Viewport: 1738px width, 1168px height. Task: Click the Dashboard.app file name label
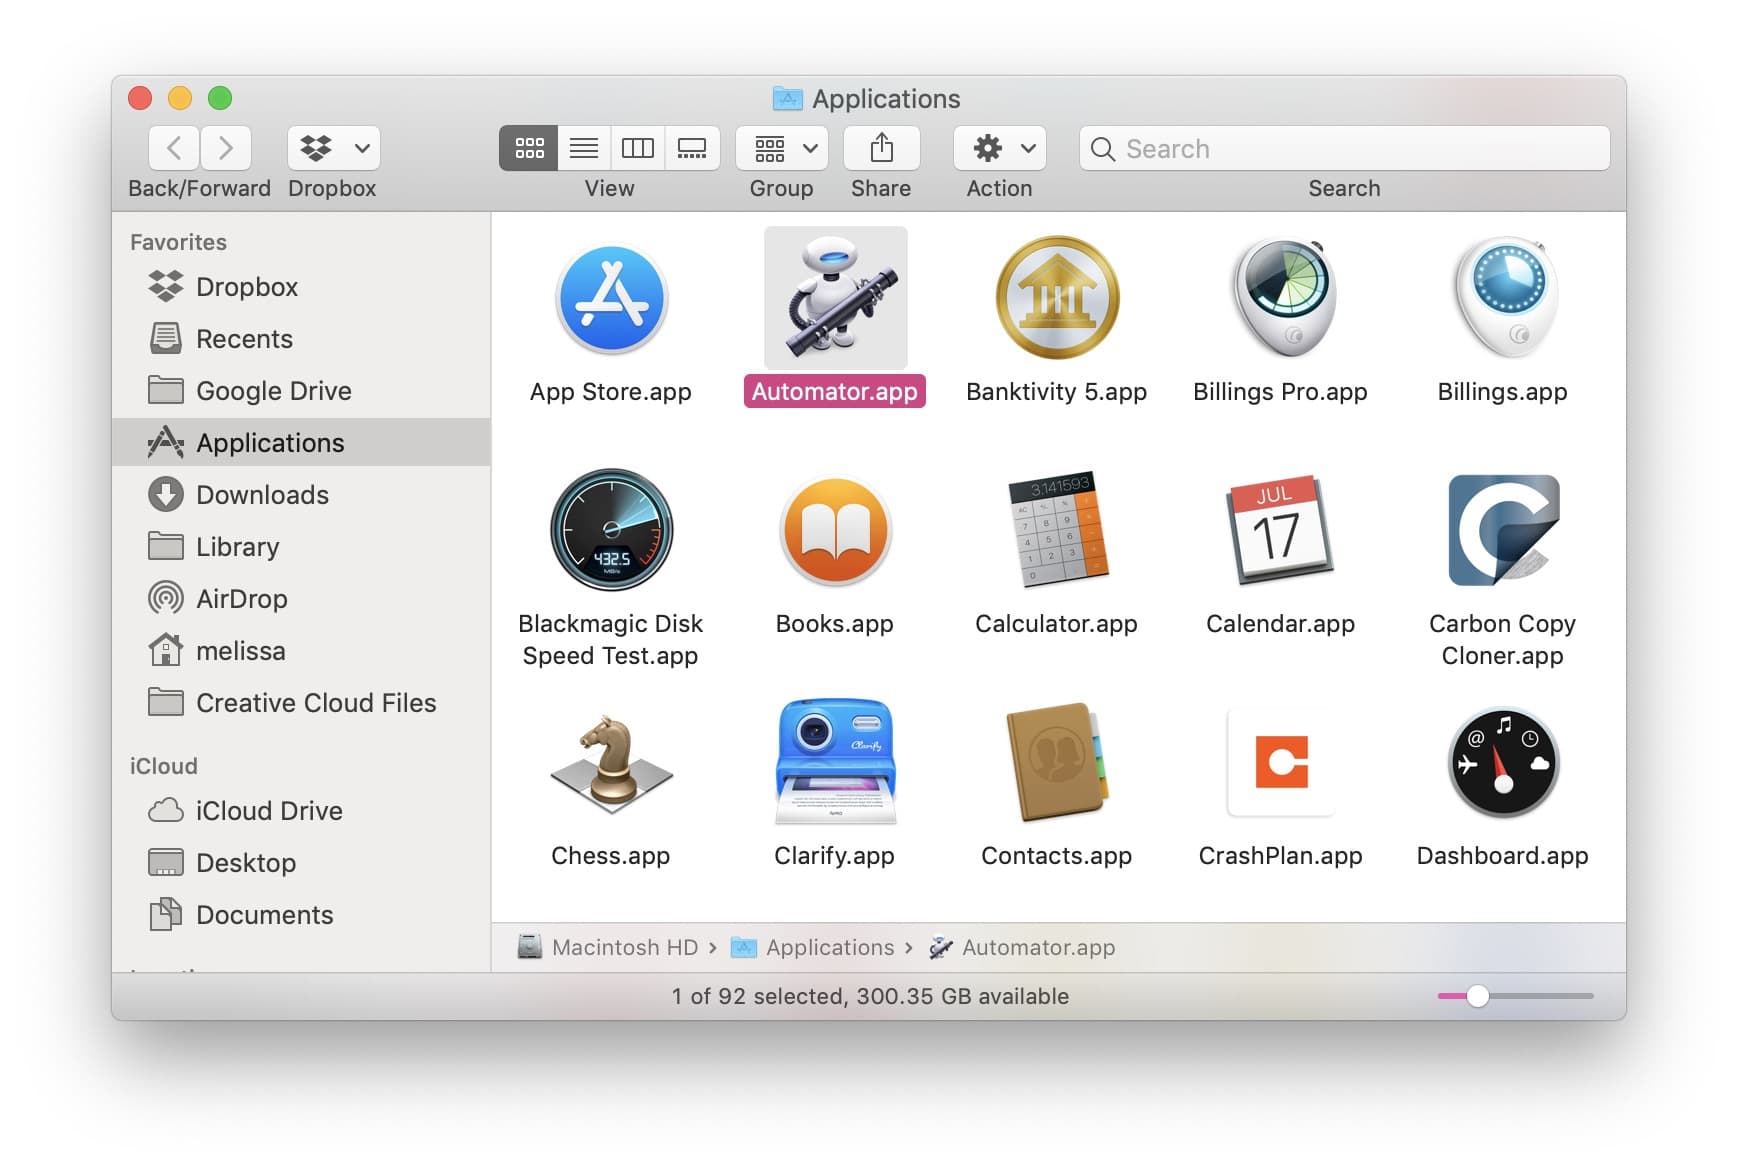(x=1503, y=855)
